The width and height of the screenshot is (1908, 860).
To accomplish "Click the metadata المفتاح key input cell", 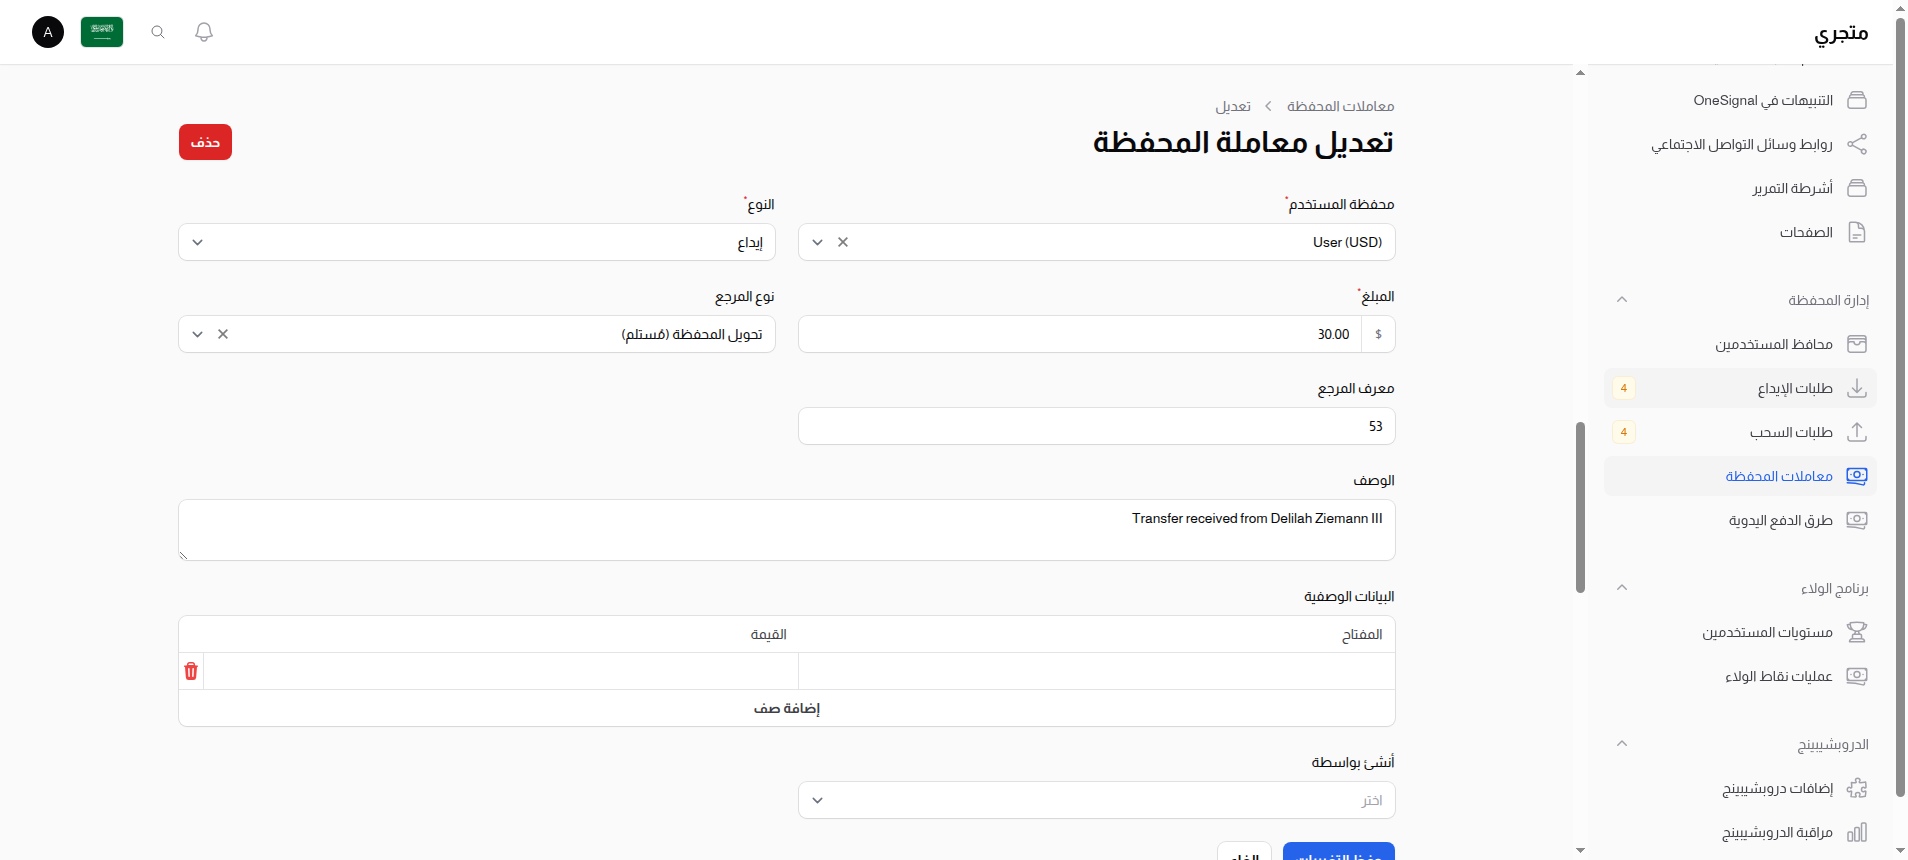I will click(x=1097, y=671).
